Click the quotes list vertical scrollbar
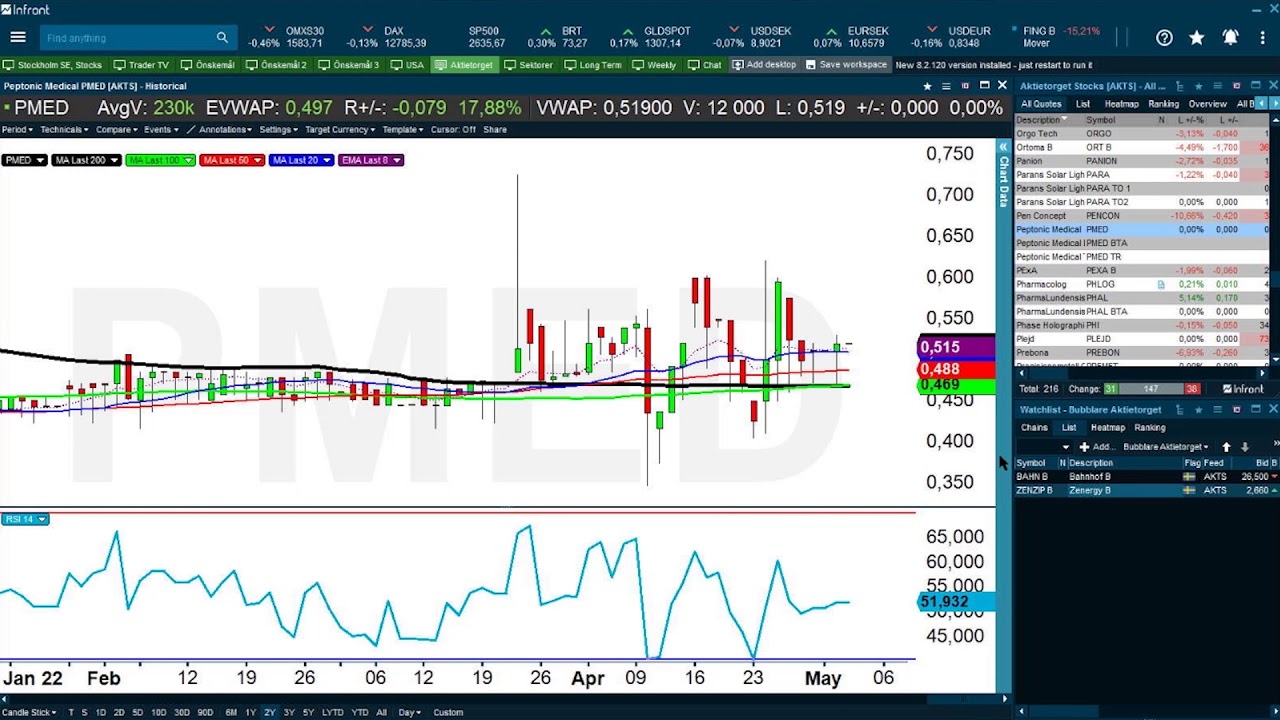The image size is (1280, 720). [x=1273, y=240]
